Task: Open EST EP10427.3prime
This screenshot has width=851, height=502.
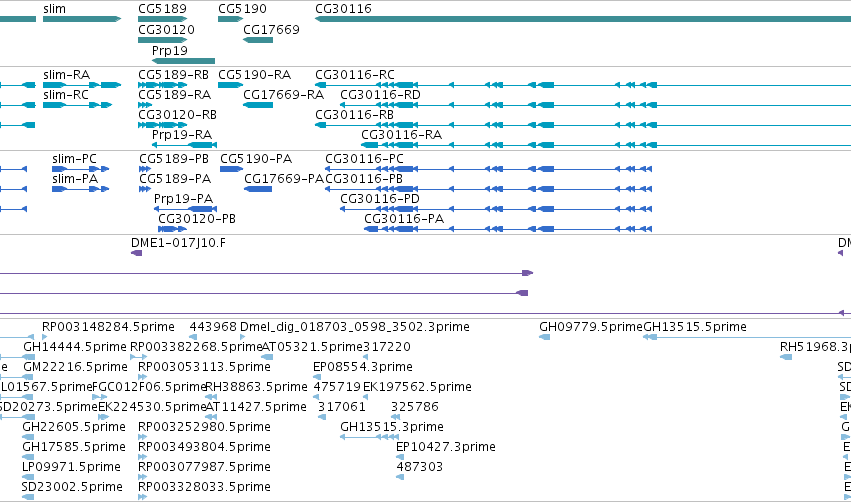Action: tap(446, 447)
